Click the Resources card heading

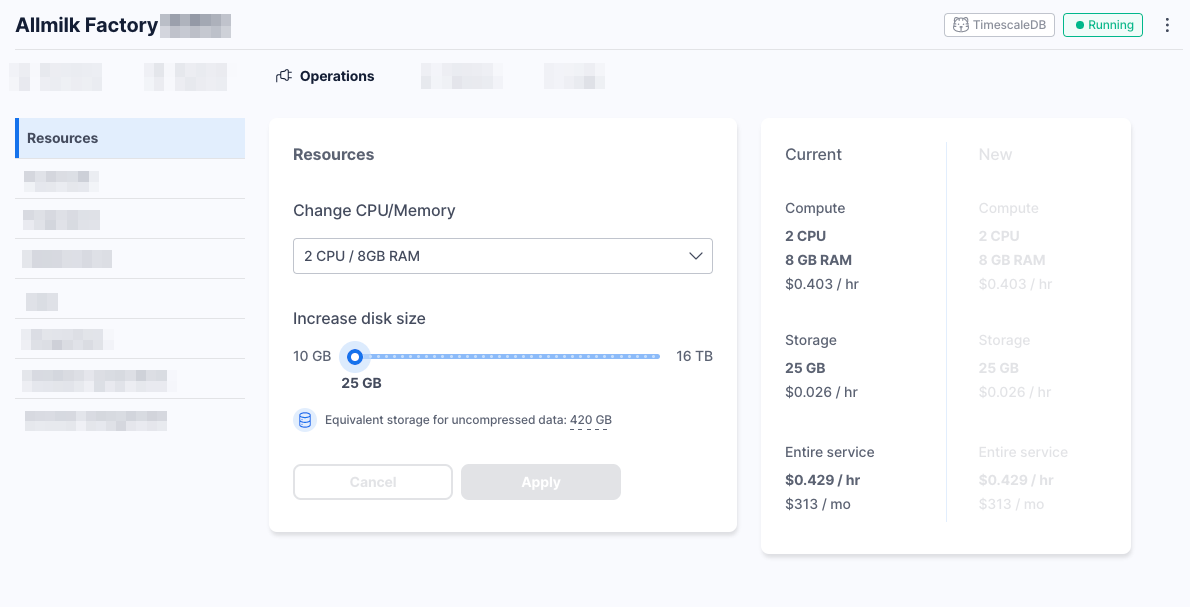coord(333,155)
